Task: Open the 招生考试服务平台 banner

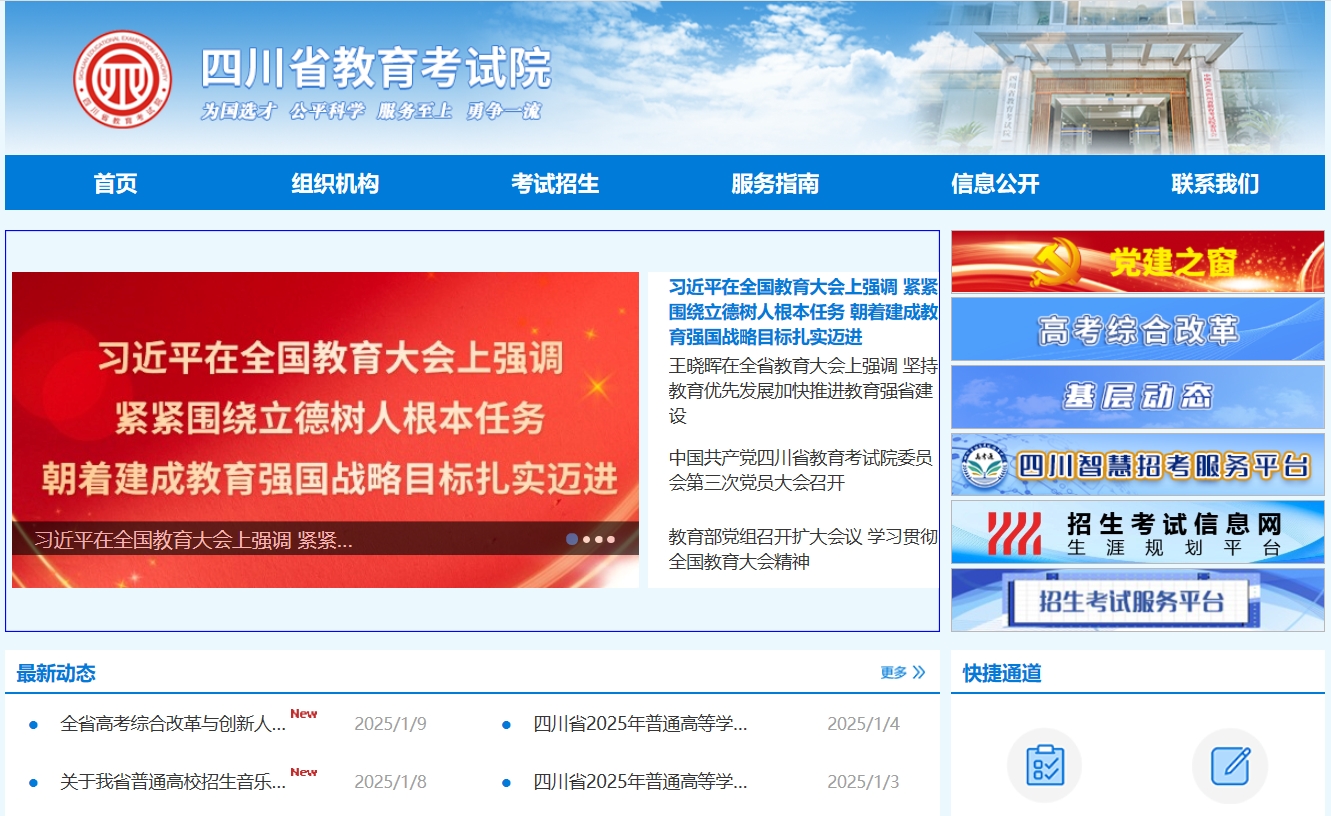Action: point(1137,600)
